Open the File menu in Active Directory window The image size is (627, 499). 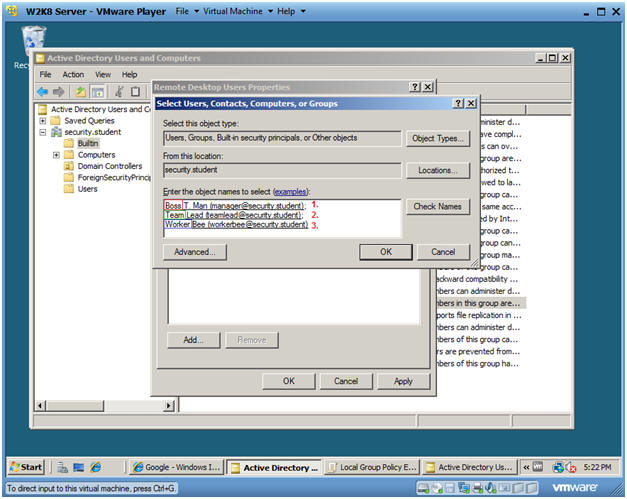pyautogui.click(x=45, y=74)
